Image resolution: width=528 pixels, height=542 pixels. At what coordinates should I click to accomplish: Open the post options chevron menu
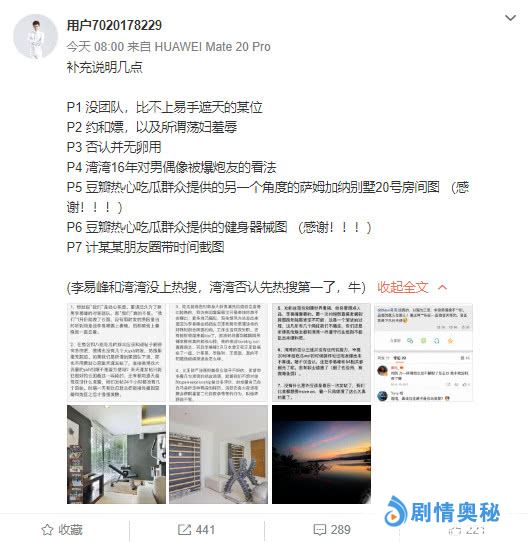[510, 18]
